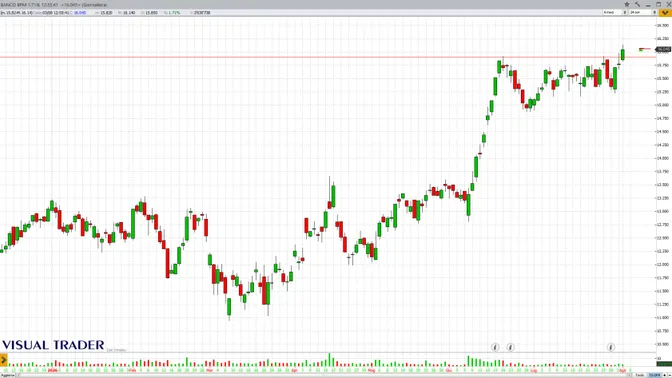Screen dimensions: 672x378
Task: Select the red horizontal resistance line
Action: (x=328, y=57)
